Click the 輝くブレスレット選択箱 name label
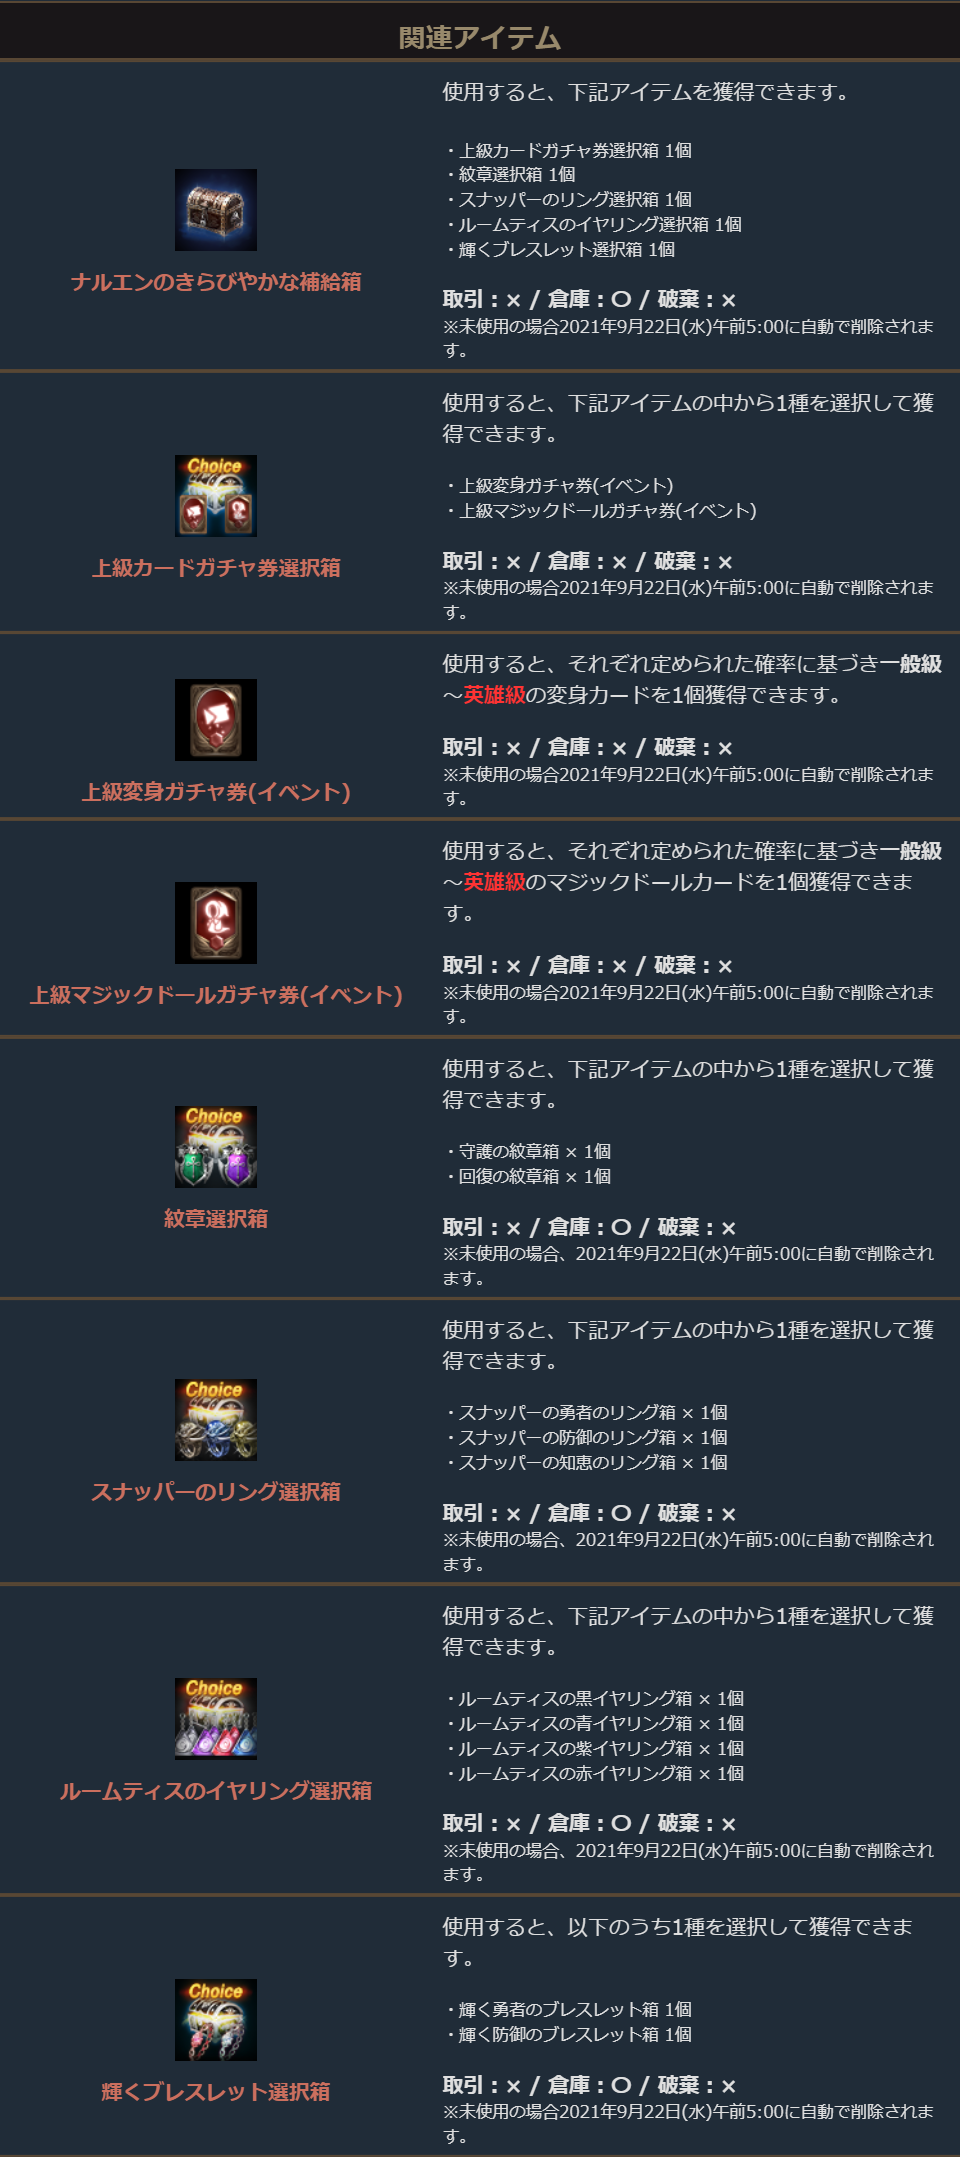The image size is (960, 2157). point(216,2092)
